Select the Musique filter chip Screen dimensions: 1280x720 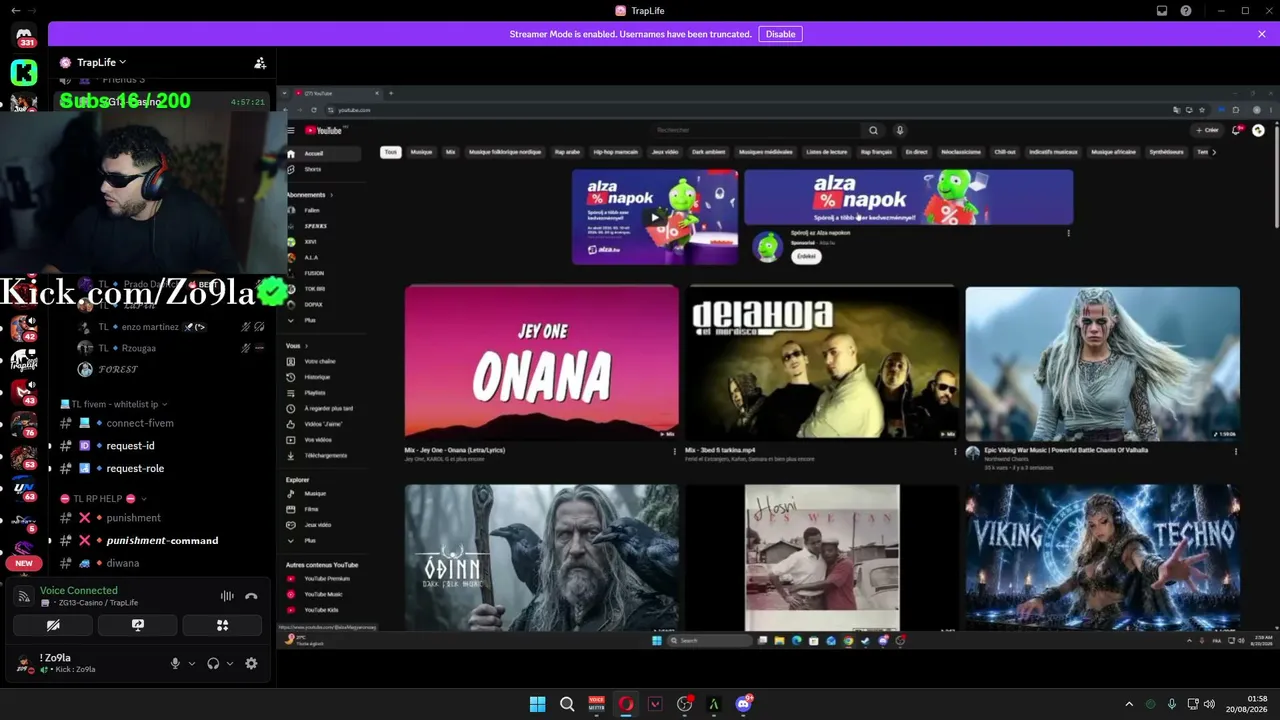421,152
